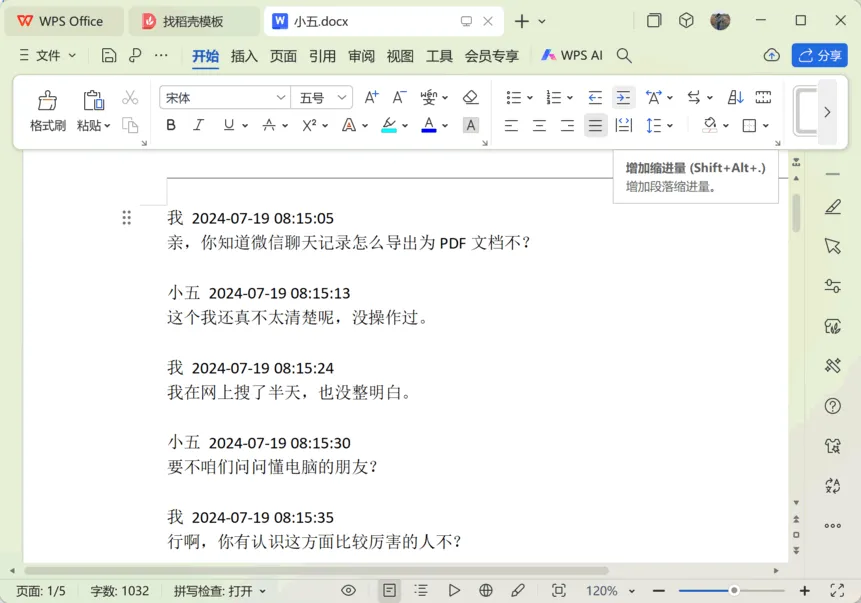Click the Format Painter (格式刷) tool
Screen dimensions: 861x603
tap(47, 111)
